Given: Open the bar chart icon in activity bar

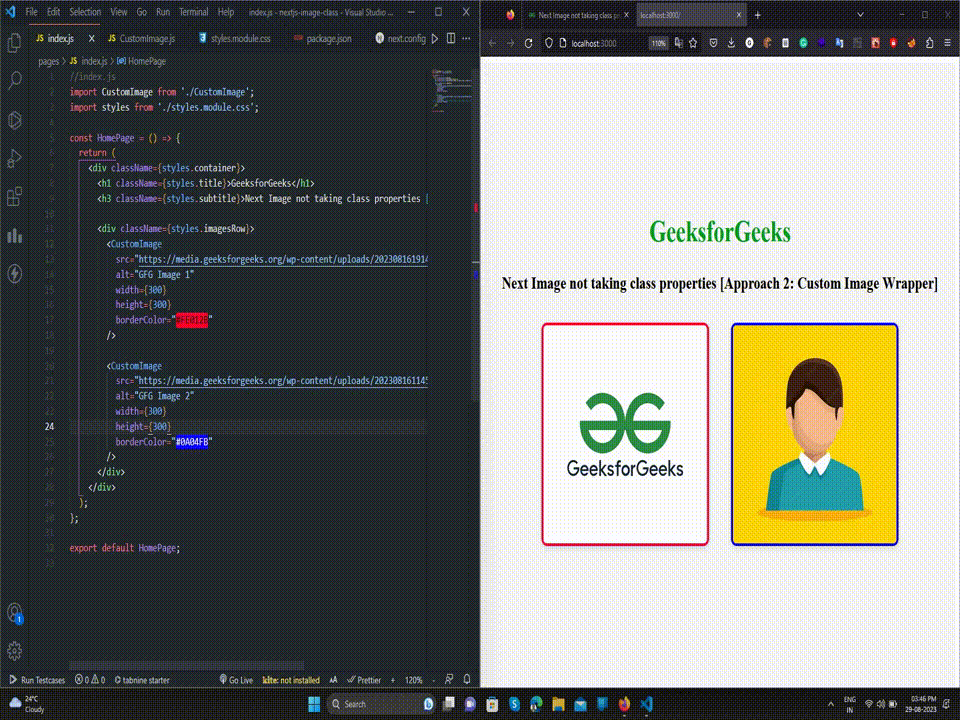Looking at the screenshot, I should [x=14, y=235].
